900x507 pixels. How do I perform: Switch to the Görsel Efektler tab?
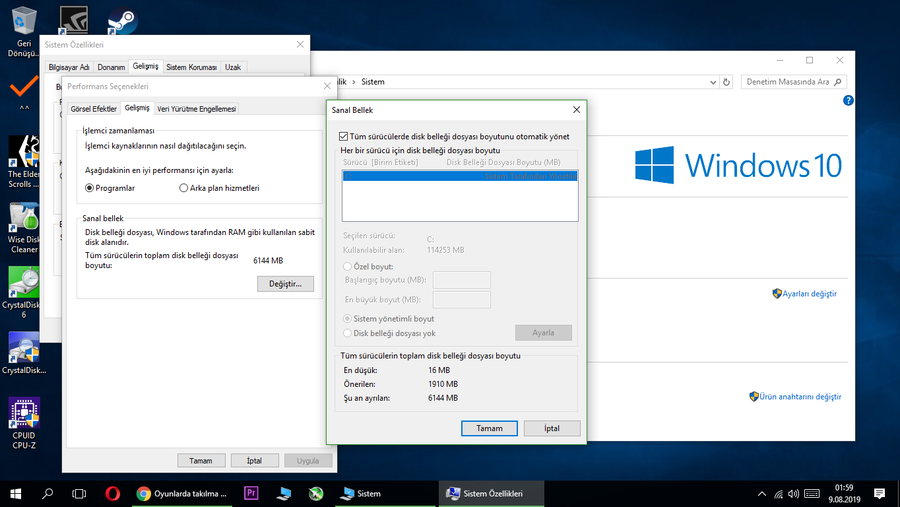coord(93,108)
